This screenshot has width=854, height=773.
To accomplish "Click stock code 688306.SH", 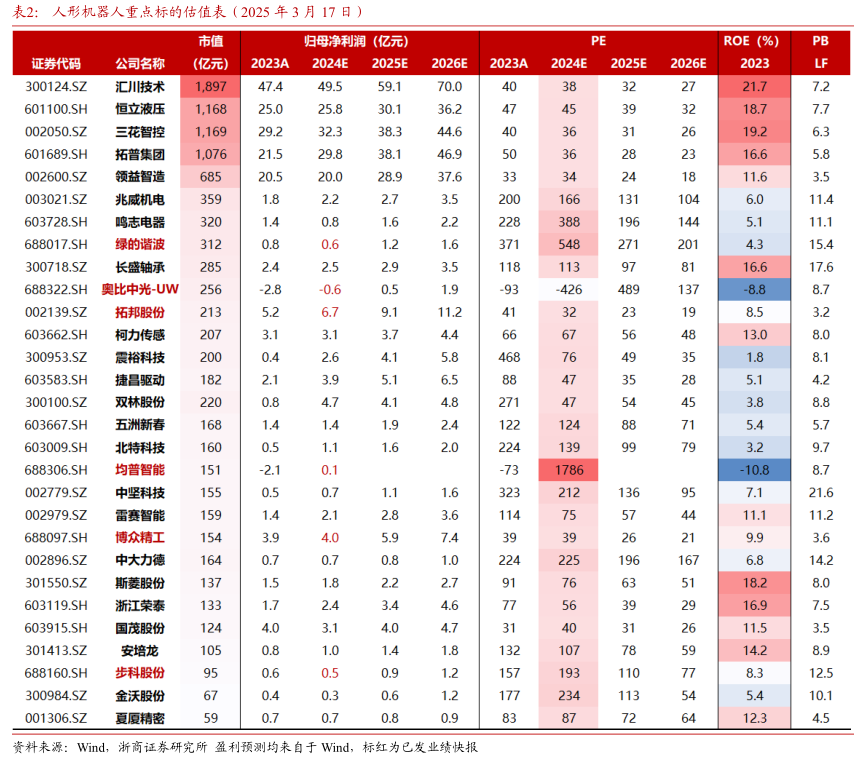I will (x=56, y=470).
